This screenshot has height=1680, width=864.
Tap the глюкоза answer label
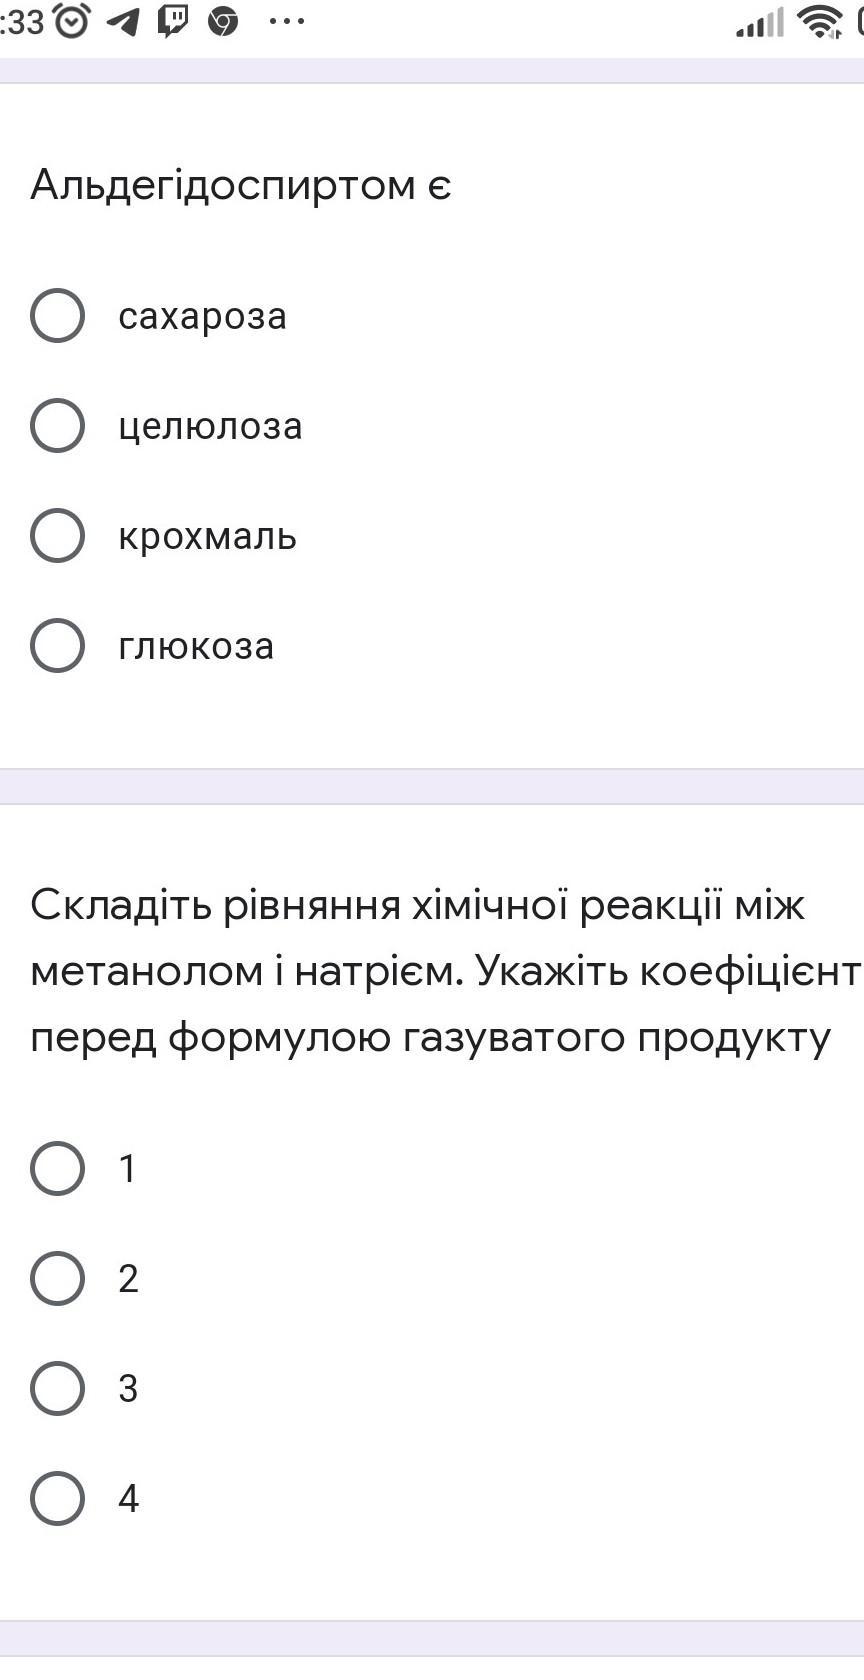196,647
